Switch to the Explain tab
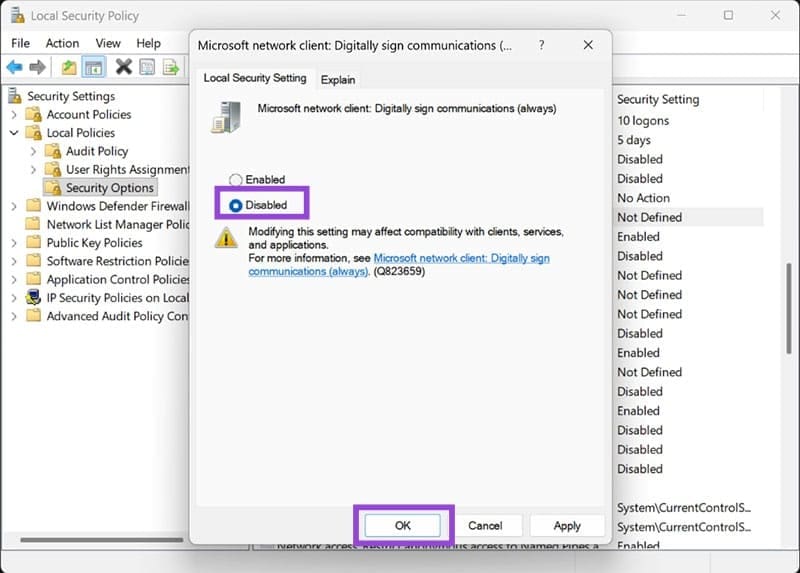Image resolution: width=800 pixels, height=573 pixels. pos(338,80)
